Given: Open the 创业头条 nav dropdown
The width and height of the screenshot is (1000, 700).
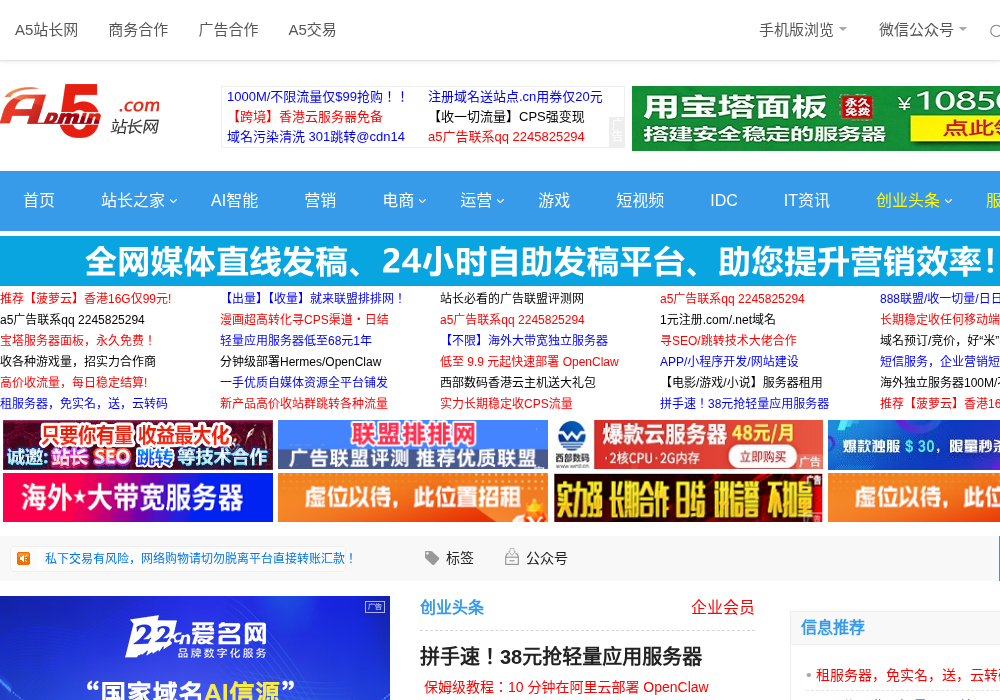Looking at the screenshot, I should 914,200.
